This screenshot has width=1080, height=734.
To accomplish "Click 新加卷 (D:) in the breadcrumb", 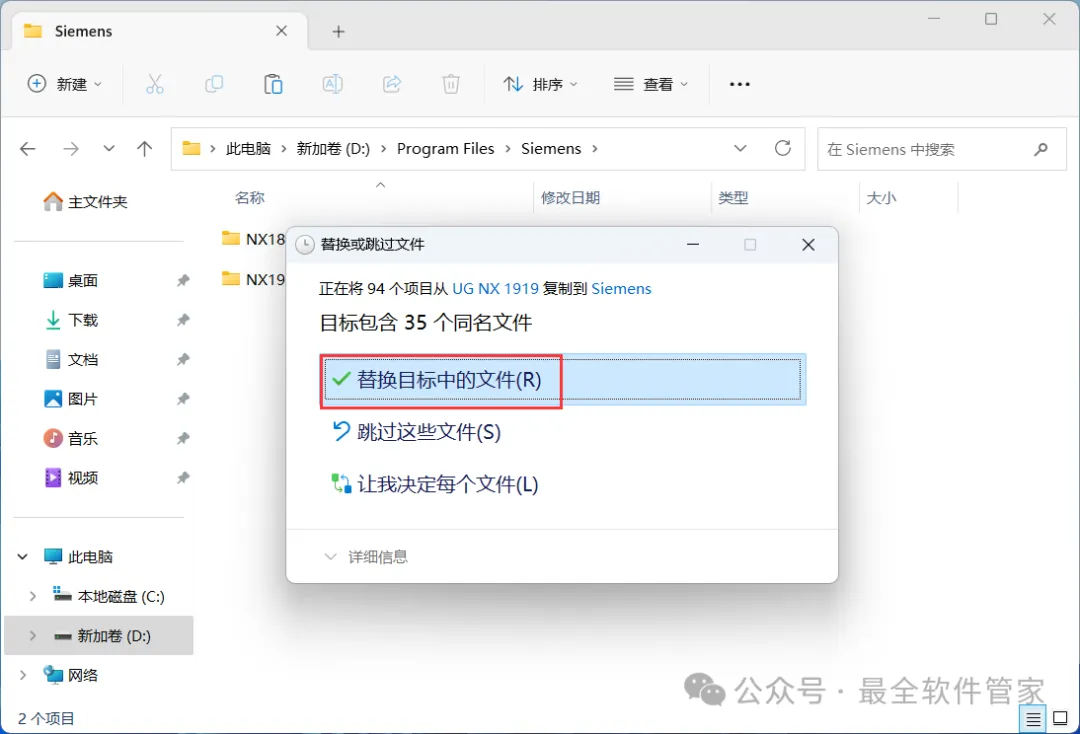I will pyautogui.click(x=333, y=149).
